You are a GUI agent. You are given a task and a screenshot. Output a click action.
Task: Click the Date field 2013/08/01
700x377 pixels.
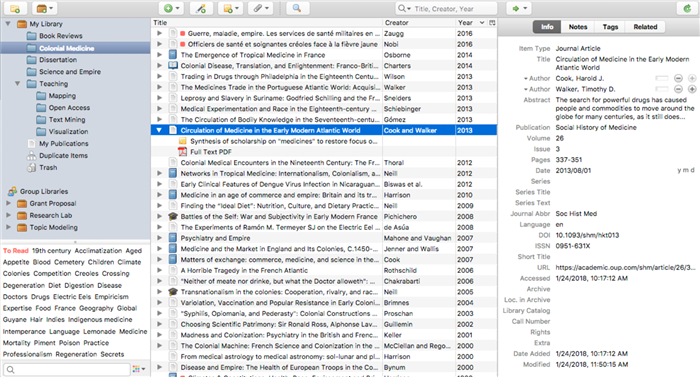573,171
